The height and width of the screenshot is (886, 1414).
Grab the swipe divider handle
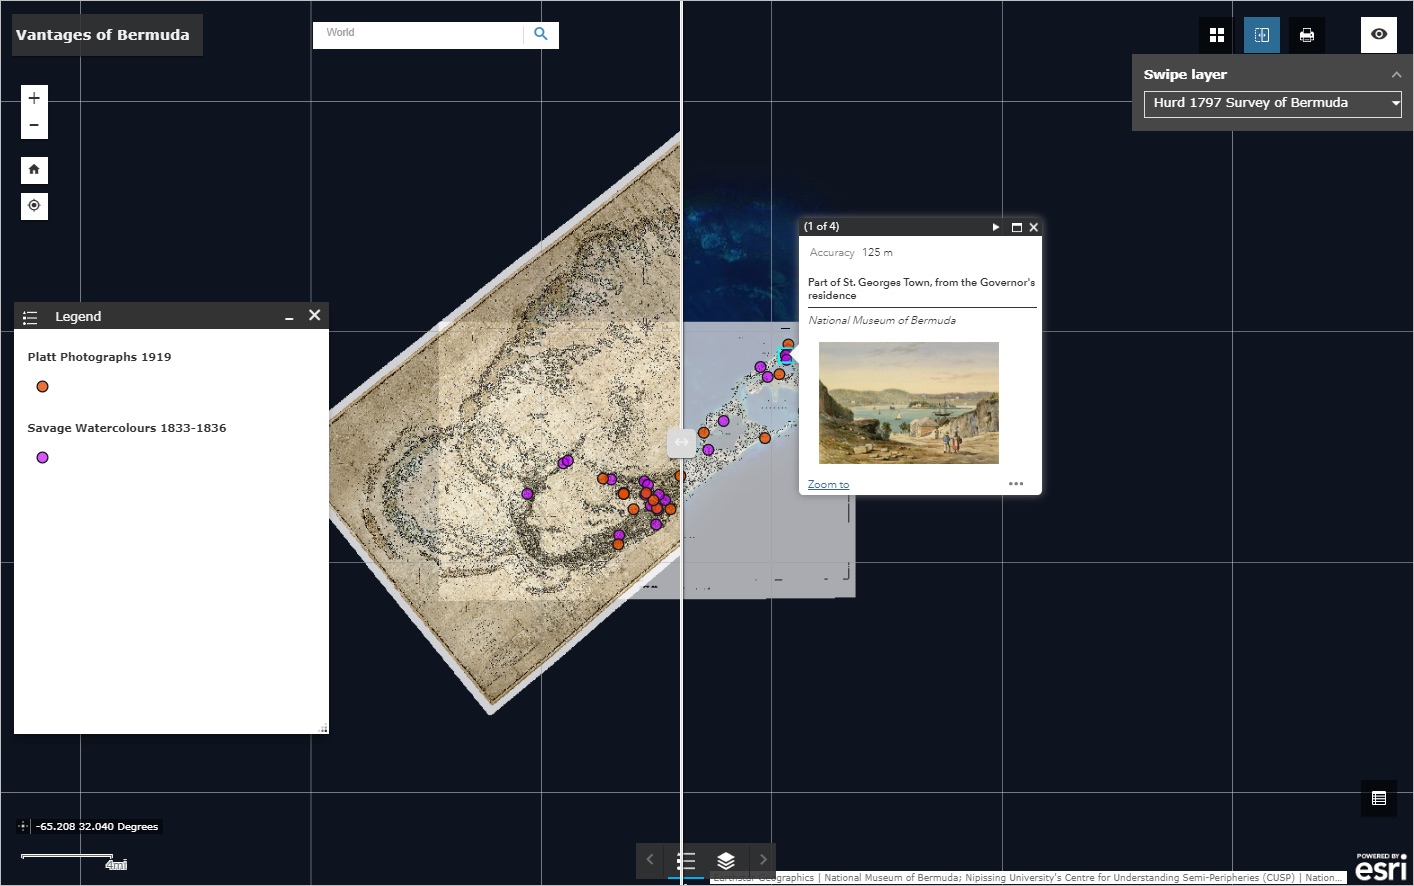tap(681, 442)
